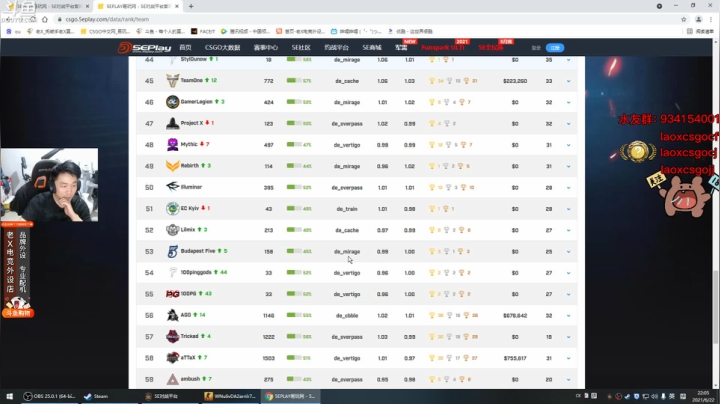Open the Budapest Five team name link
Image resolution: width=720 pixels, height=404 pixels.
pos(197,251)
